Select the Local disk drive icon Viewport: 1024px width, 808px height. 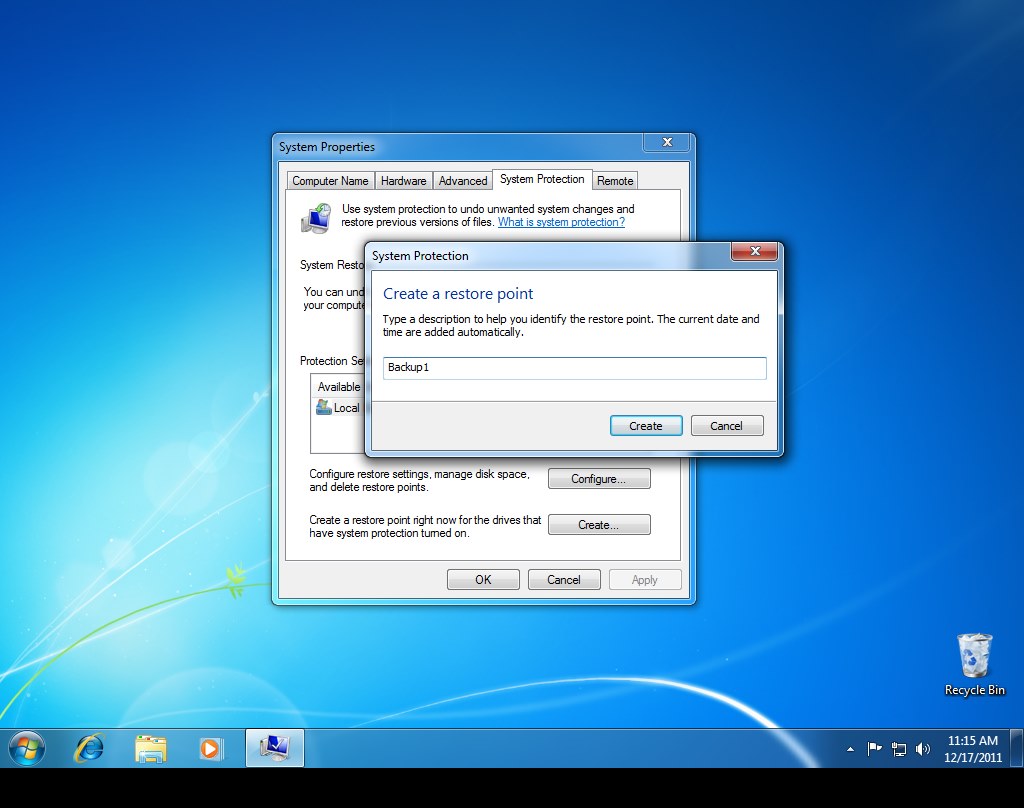click(324, 408)
